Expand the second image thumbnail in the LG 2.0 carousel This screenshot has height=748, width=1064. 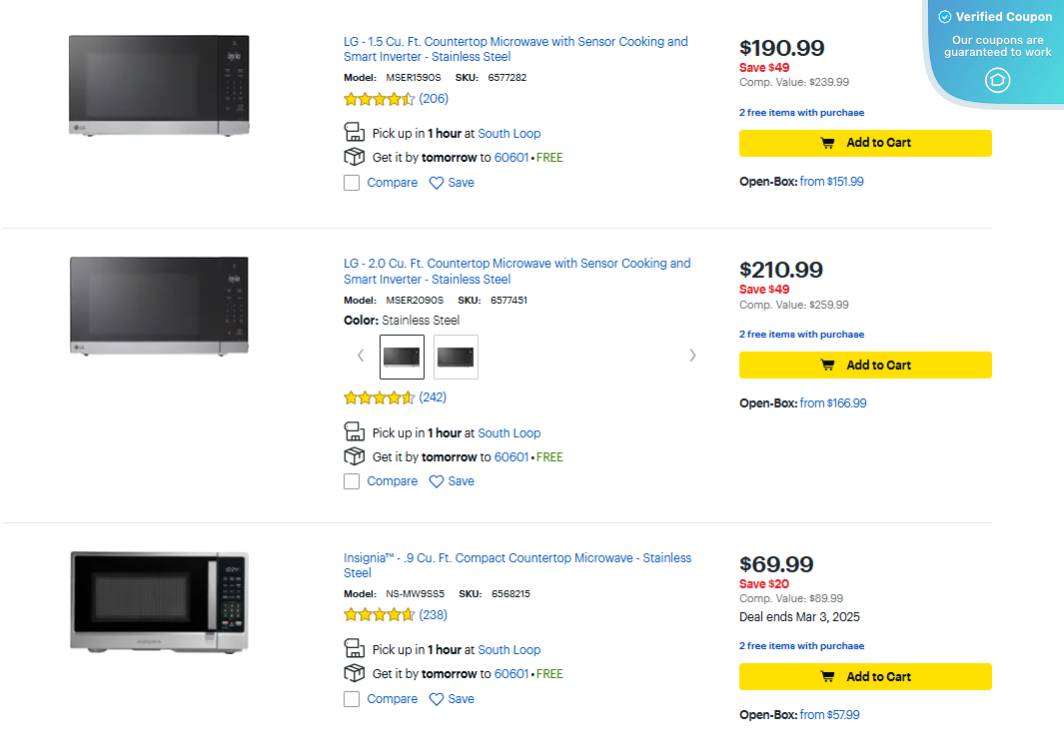456,356
